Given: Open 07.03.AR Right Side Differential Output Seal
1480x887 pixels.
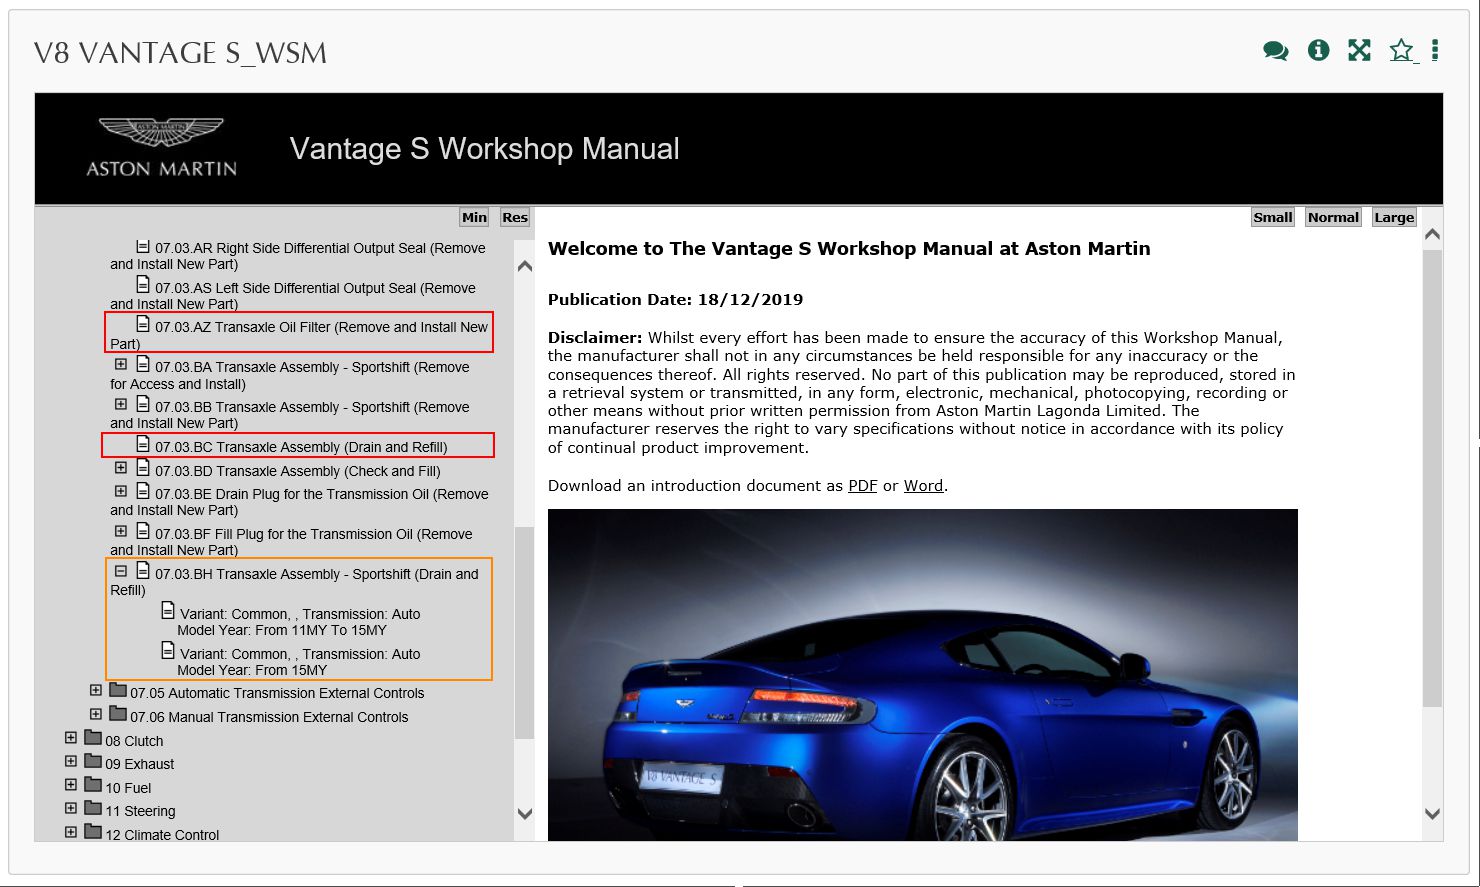Looking at the screenshot, I should pos(298,256).
